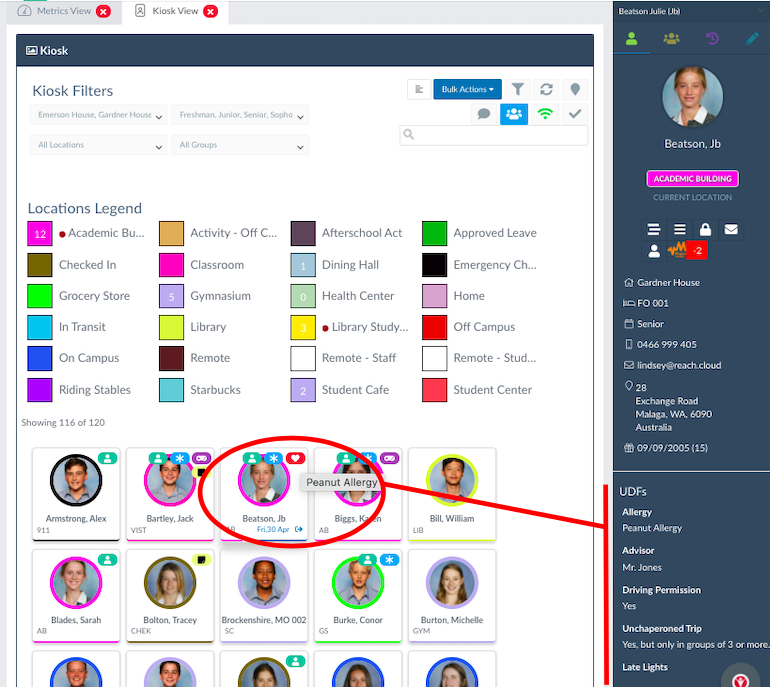Click the left-aligned lines icon in side panel
This screenshot has width=770, height=687.
pyautogui.click(x=654, y=229)
